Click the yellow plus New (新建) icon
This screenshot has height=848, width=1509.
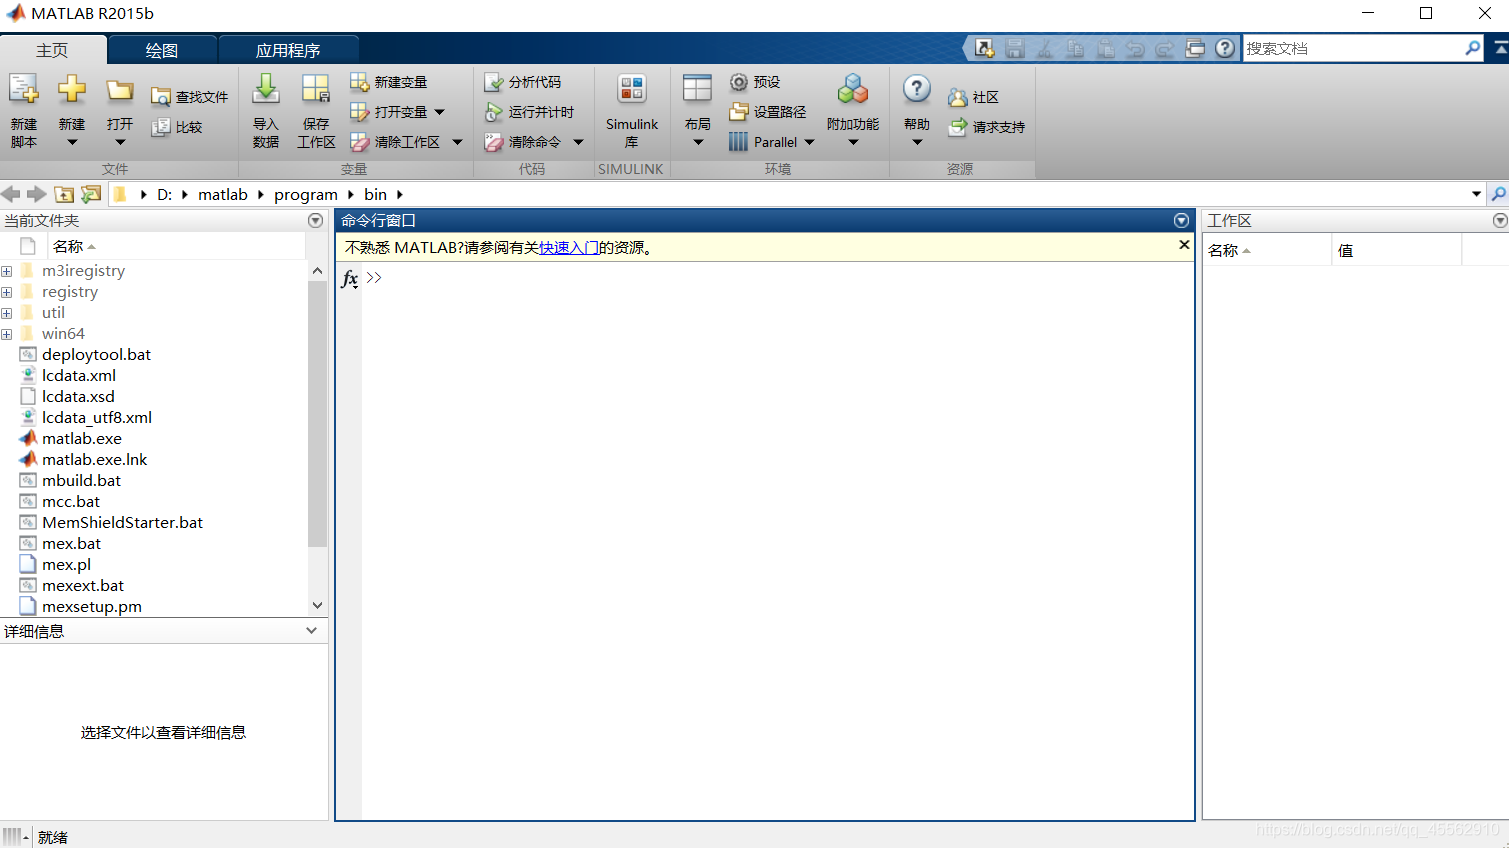(72, 90)
